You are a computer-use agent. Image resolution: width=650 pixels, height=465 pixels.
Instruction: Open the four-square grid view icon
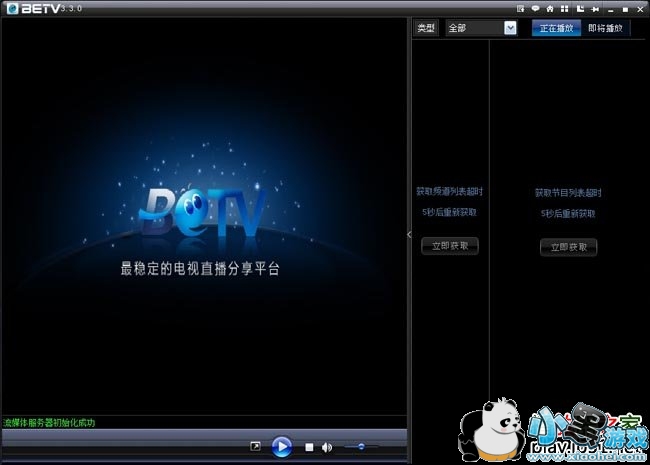565,9
